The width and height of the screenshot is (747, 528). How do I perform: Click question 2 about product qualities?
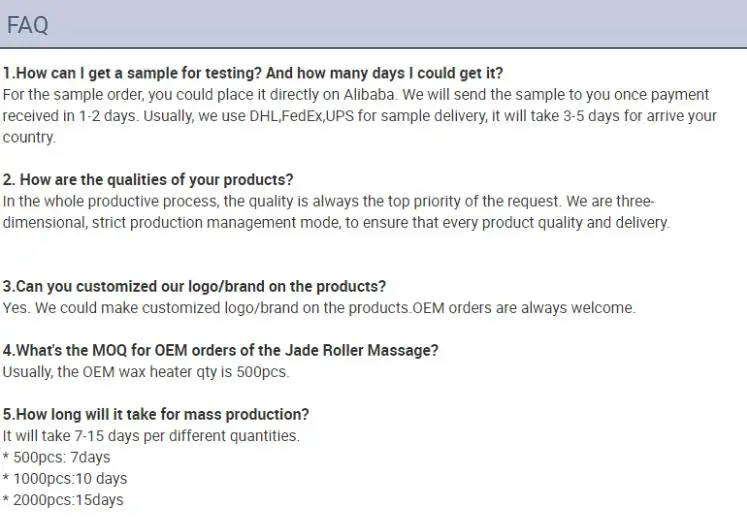tap(148, 180)
